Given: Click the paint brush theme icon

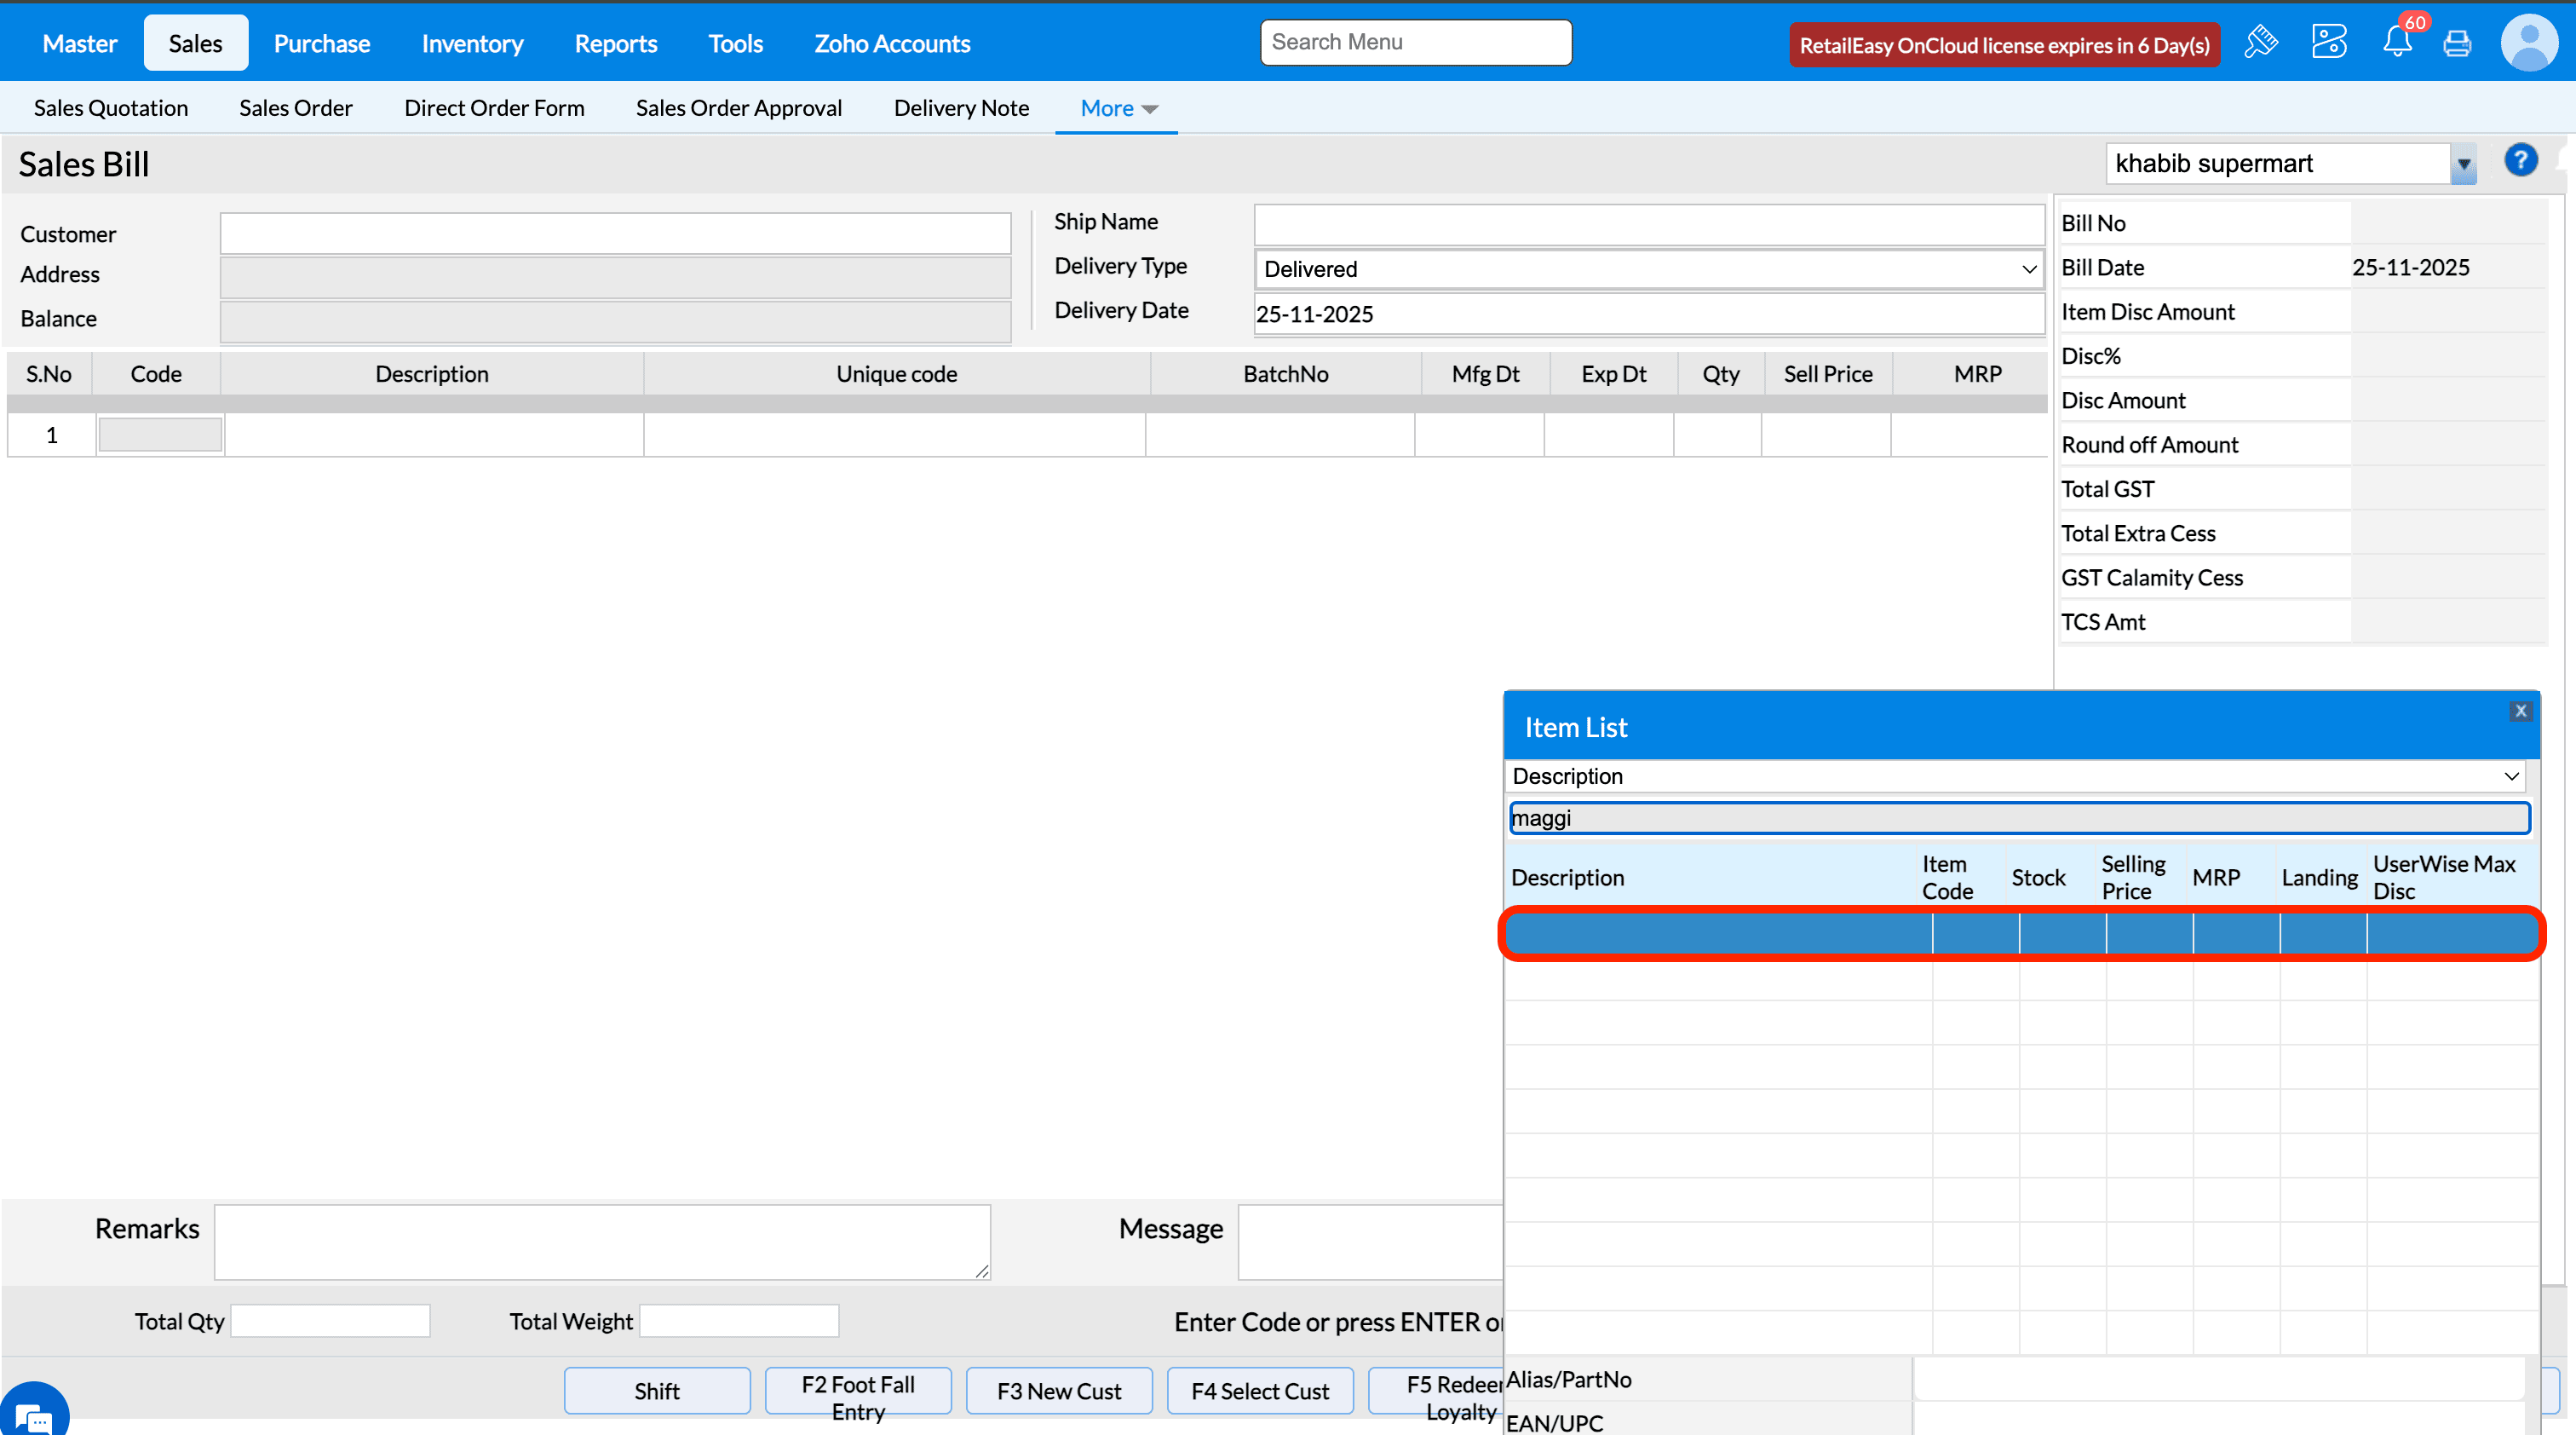Looking at the screenshot, I should pyautogui.click(x=2260, y=43).
